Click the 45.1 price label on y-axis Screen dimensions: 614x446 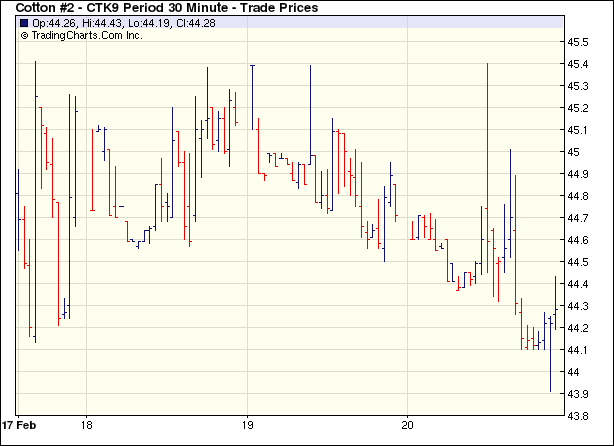click(579, 130)
